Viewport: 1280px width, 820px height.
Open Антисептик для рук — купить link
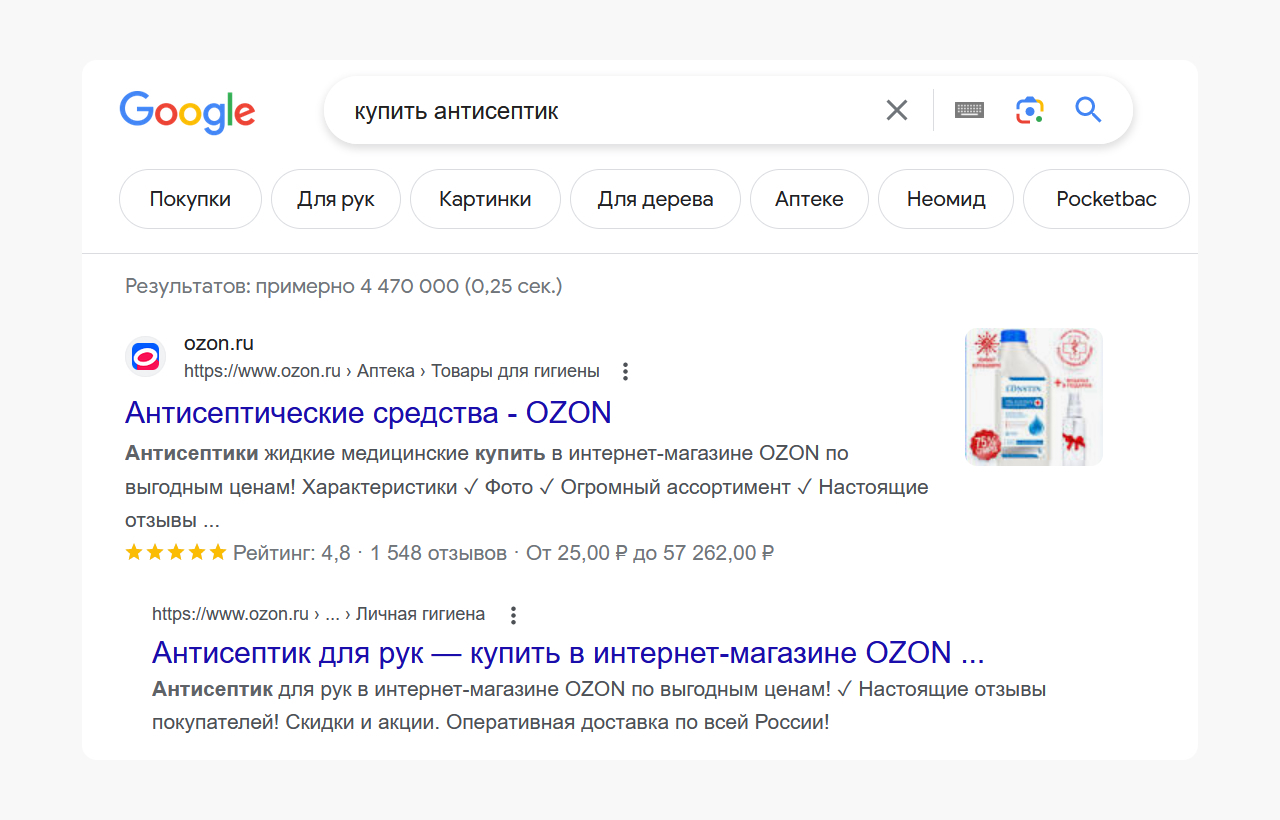[568, 653]
